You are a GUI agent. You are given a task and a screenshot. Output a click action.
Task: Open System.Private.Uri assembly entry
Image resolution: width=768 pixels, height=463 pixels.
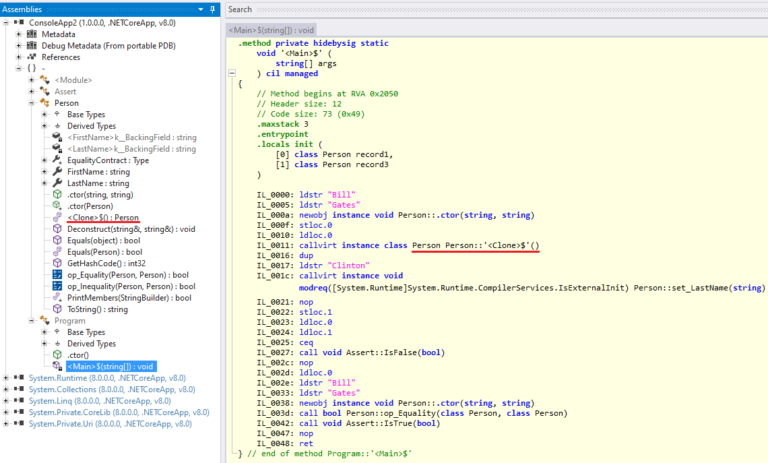110,424
